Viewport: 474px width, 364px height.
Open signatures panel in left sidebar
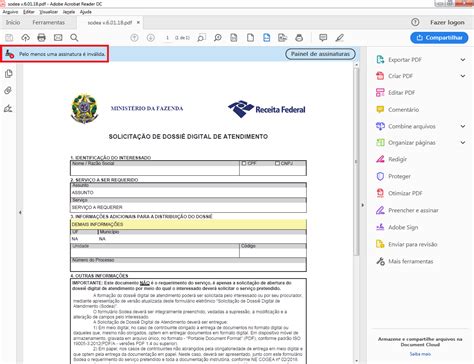[8, 108]
